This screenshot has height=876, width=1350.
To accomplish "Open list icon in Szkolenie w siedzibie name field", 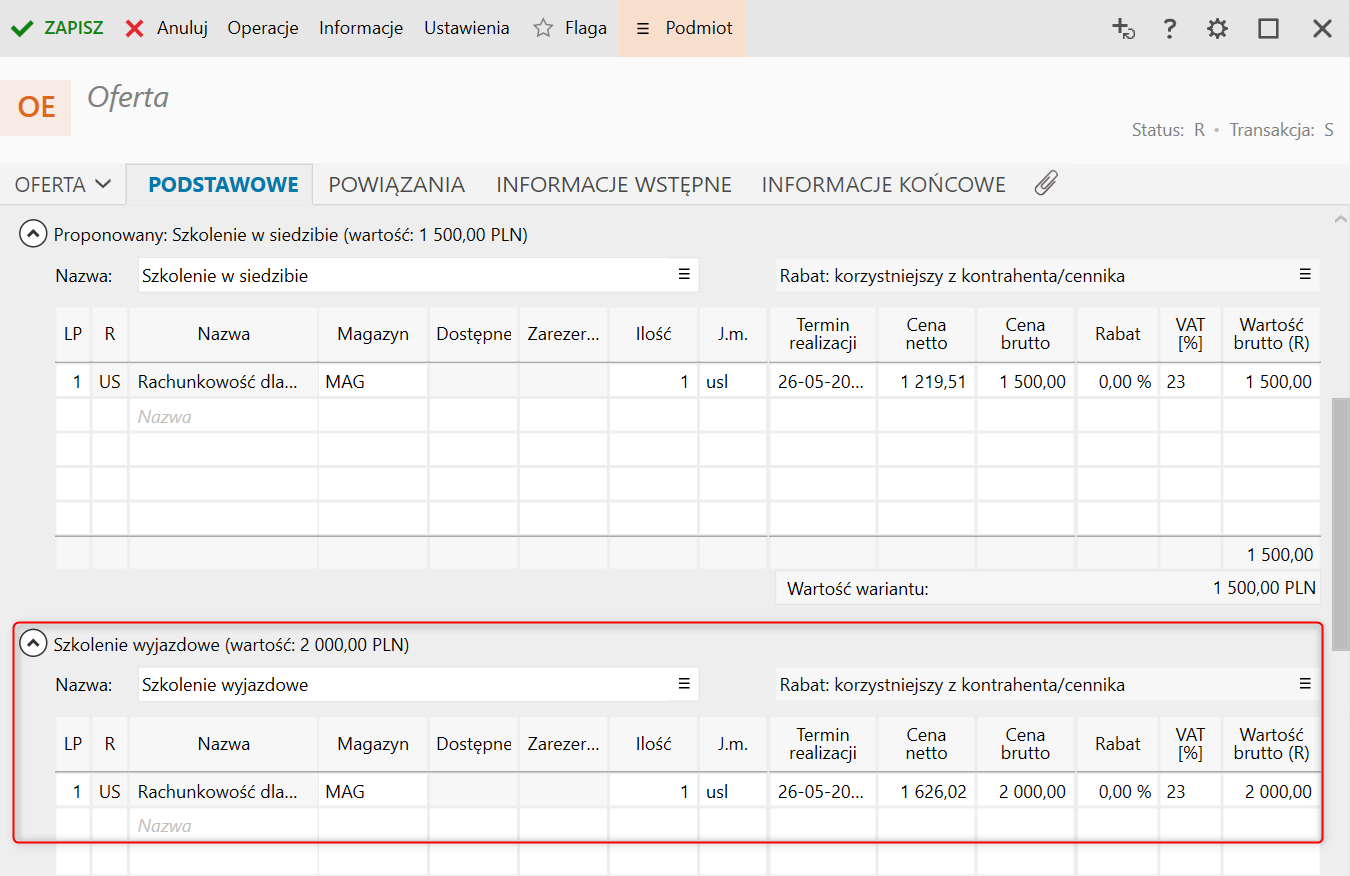I will (685, 274).
